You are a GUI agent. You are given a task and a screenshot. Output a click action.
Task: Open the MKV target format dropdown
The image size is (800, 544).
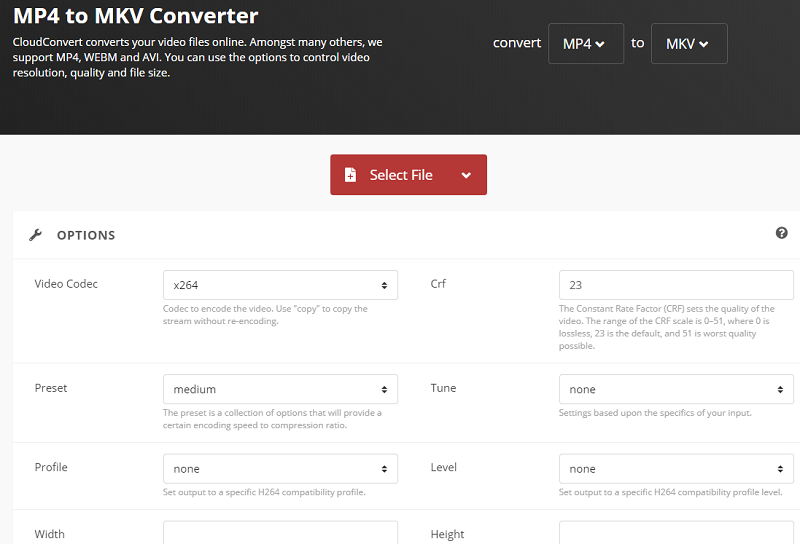(688, 44)
